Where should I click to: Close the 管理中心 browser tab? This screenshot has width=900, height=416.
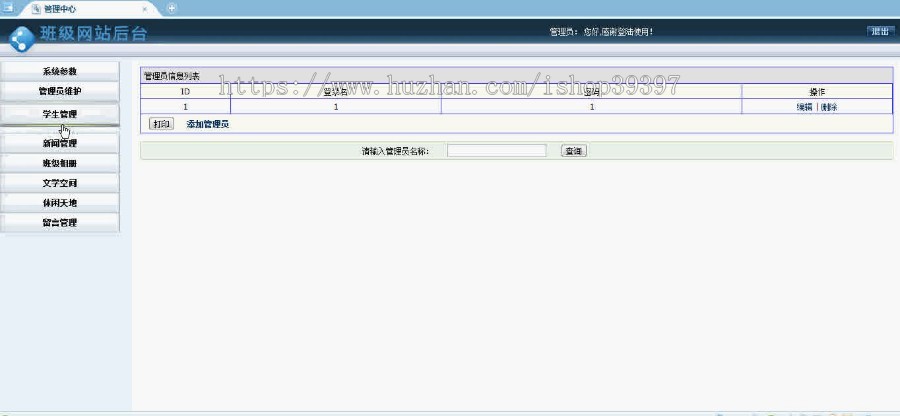click(x=145, y=9)
